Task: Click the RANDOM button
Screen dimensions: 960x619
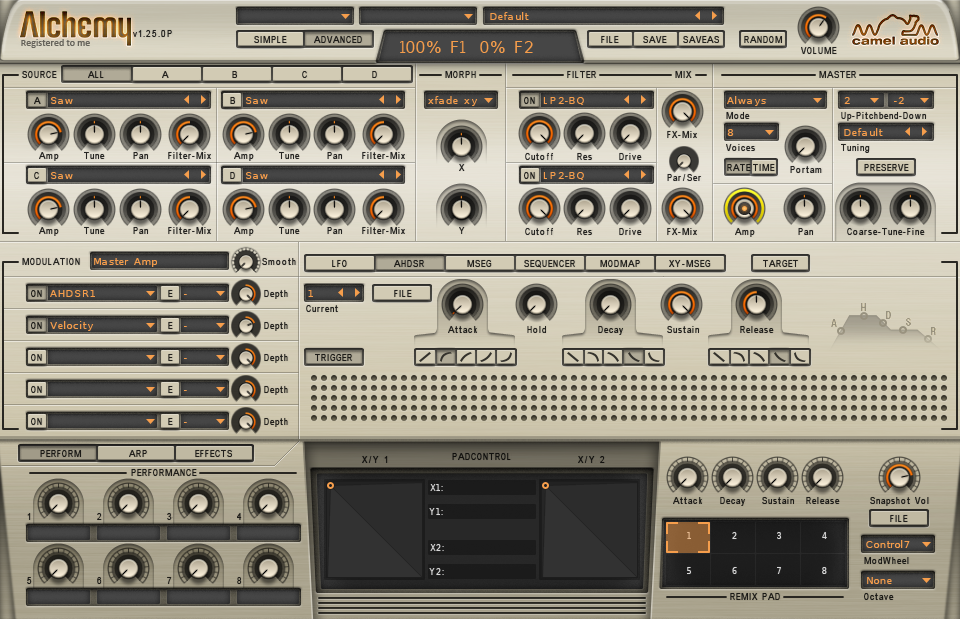Action: 763,40
